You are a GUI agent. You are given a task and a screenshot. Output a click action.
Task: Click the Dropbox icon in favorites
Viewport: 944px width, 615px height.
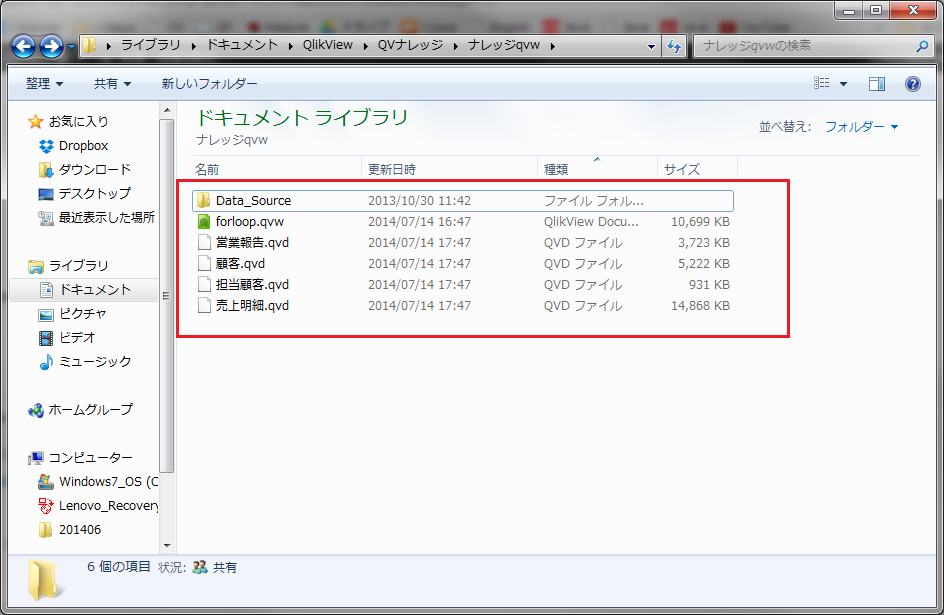click(x=46, y=146)
